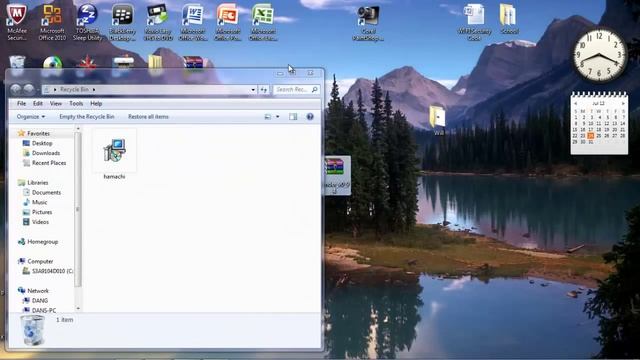The image size is (640, 360).
Task: Select the lone folder icon over the mountains
Action: [x=438, y=119]
